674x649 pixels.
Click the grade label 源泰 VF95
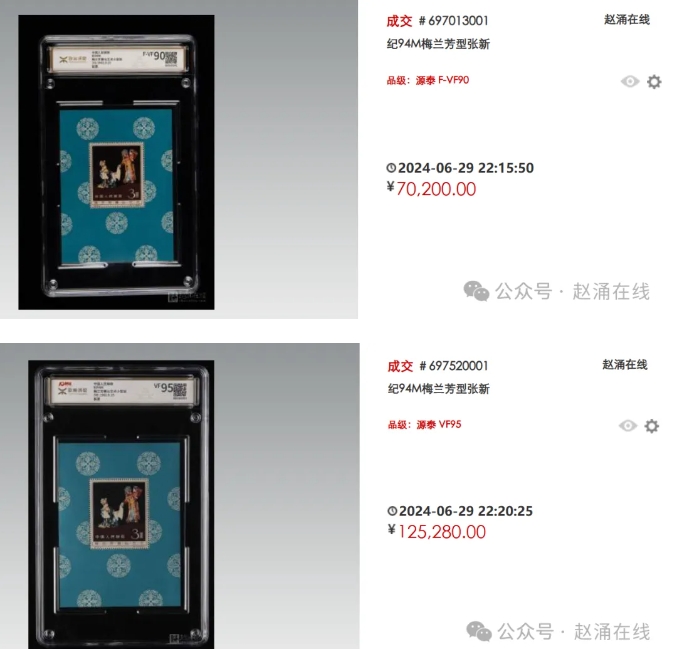pyautogui.click(x=439, y=425)
